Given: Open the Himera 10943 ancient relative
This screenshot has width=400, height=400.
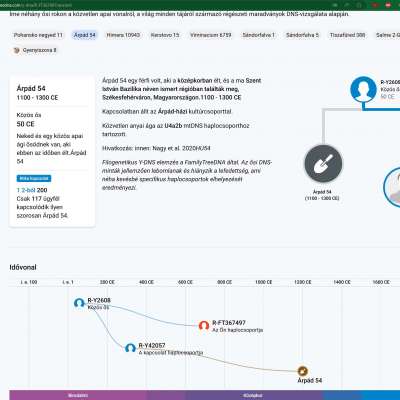Looking at the screenshot, I should [x=123, y=35].
